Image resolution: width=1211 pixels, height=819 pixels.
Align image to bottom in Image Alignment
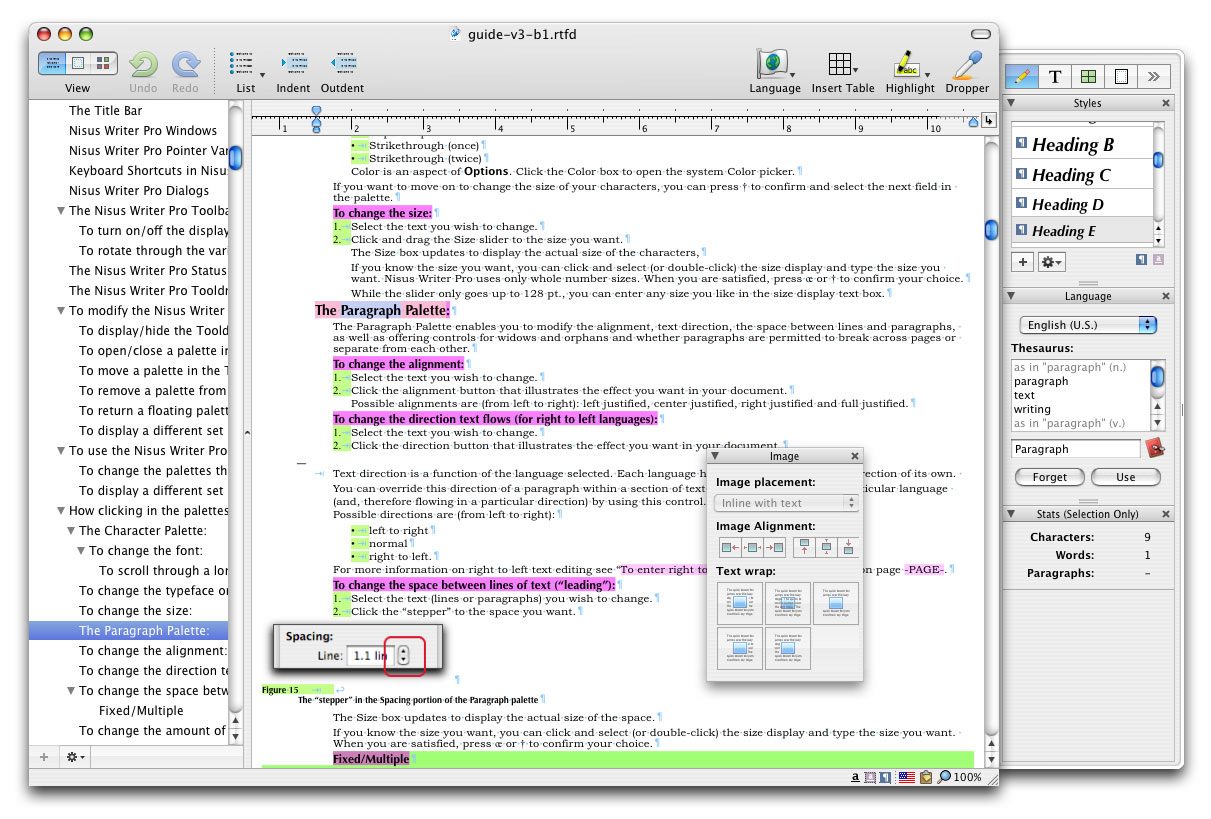point(848,547)
